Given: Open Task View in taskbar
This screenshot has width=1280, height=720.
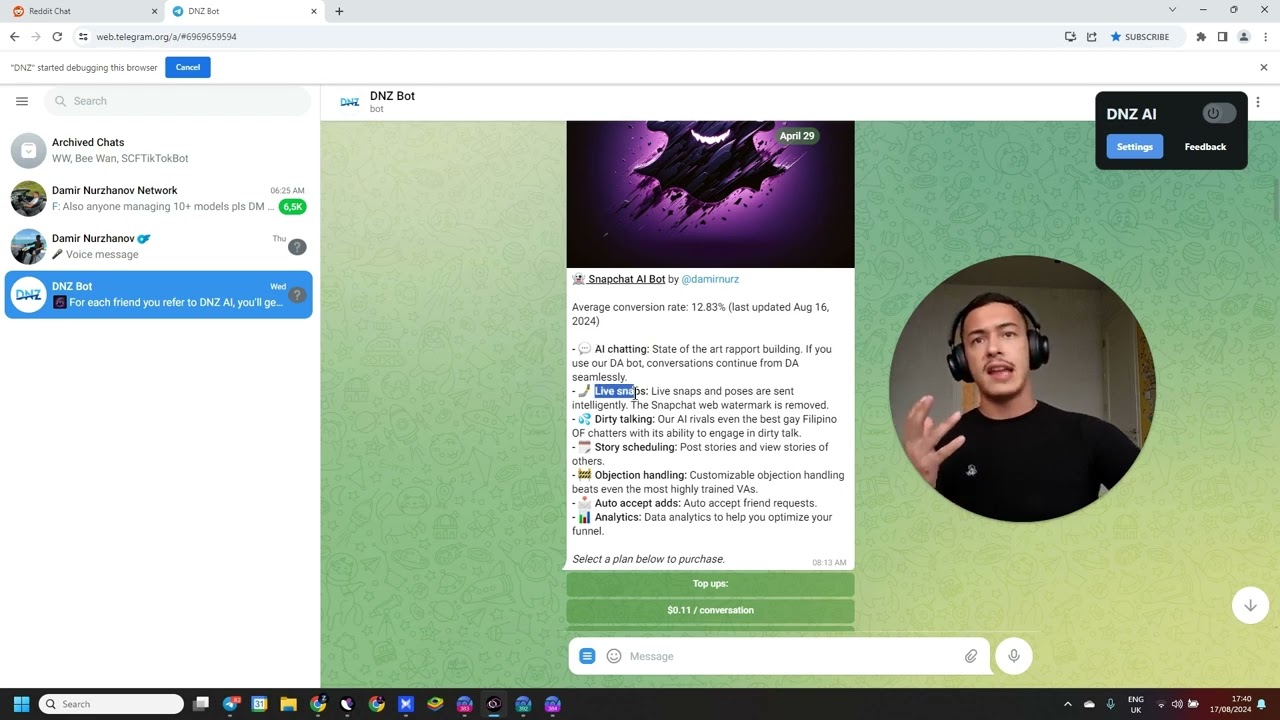Looking at the screenshot, I should [201, 704].
